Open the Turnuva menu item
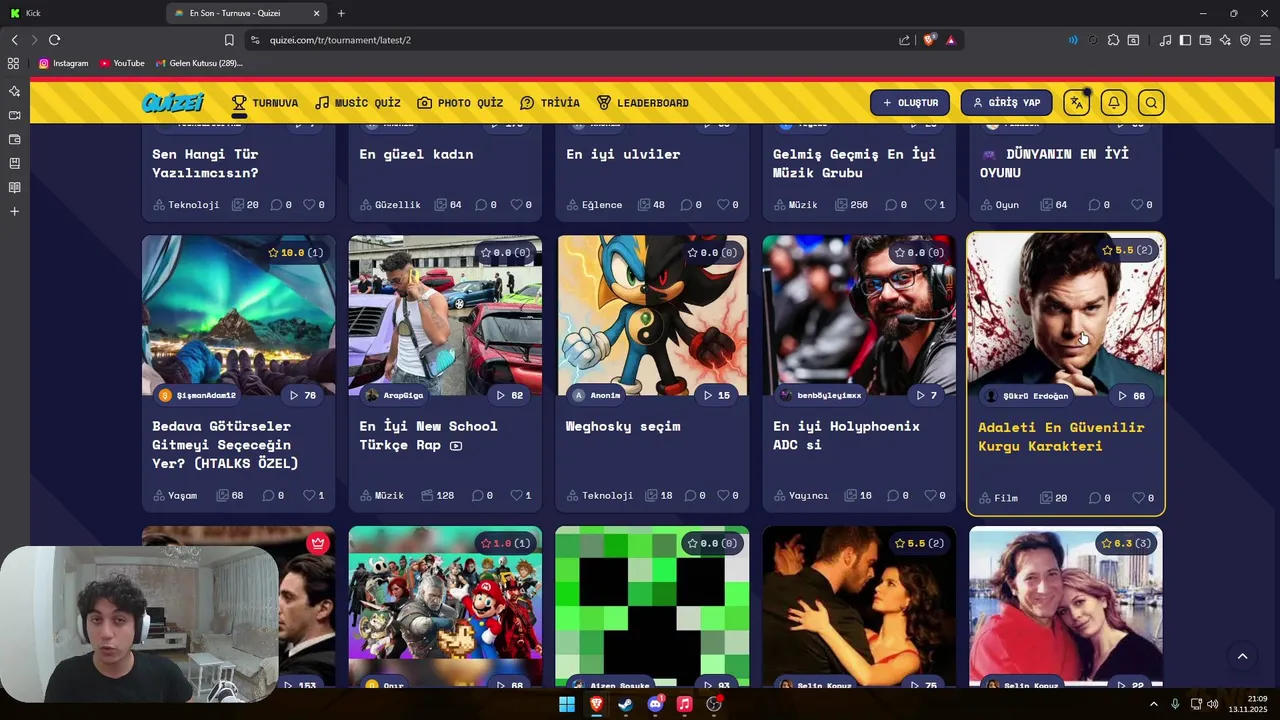Screen dimensions: 1280x720 click(265, 103)
